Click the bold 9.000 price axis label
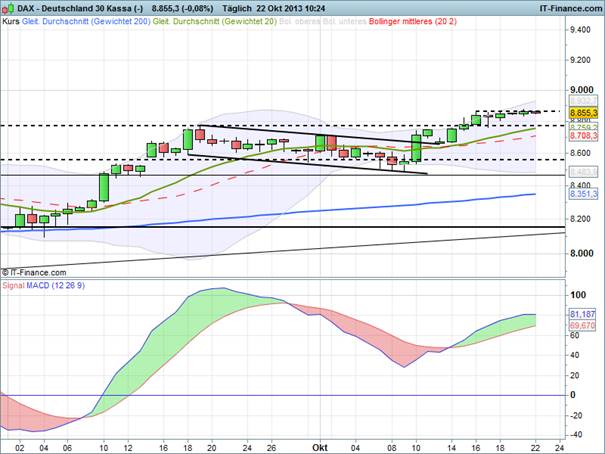Screen dimensions: 605x454 tap(582, 90)
